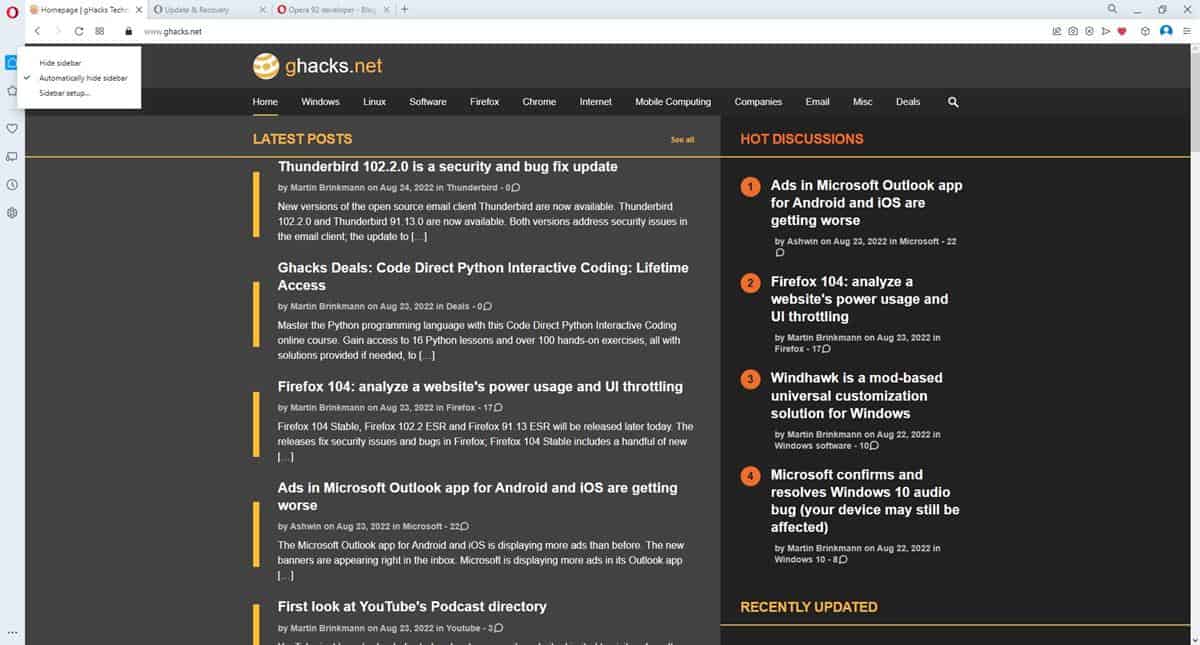Open the Bookmarks heart icon in the sidebar
Viewport: 1200px width, 645px height.
pos(11,128)
